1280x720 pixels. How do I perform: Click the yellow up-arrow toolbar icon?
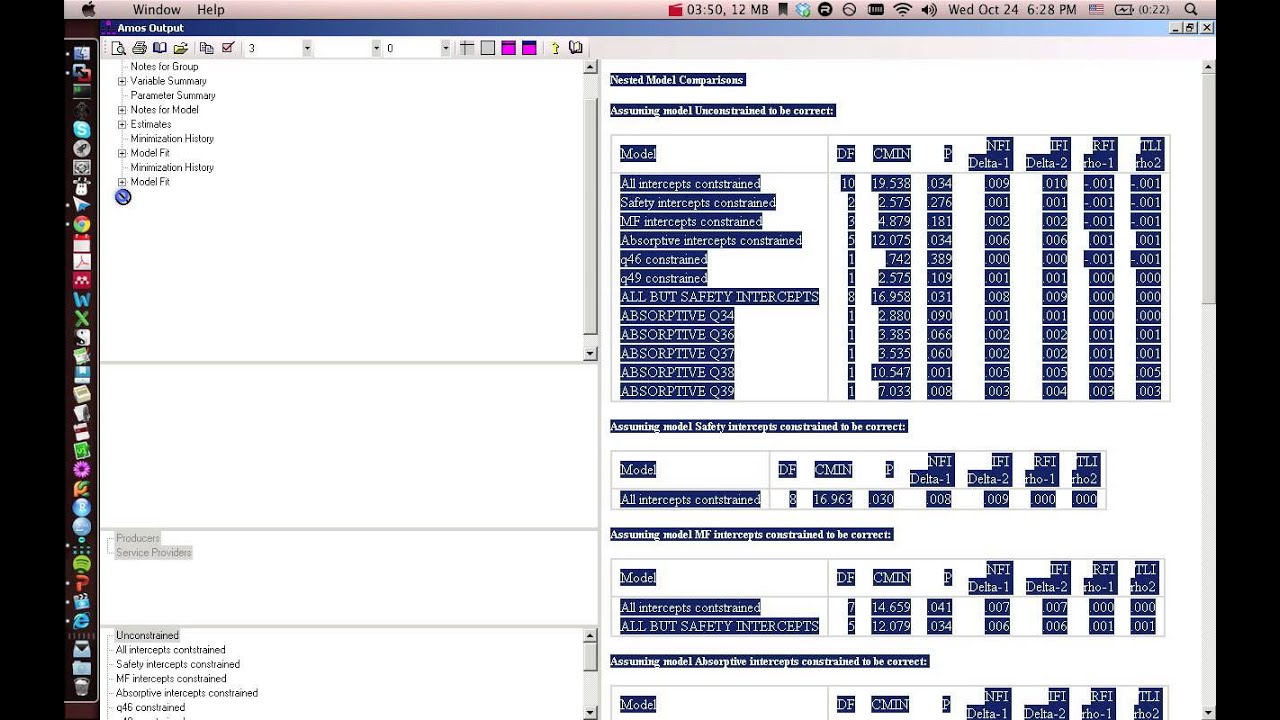click(x=555, y=48)
